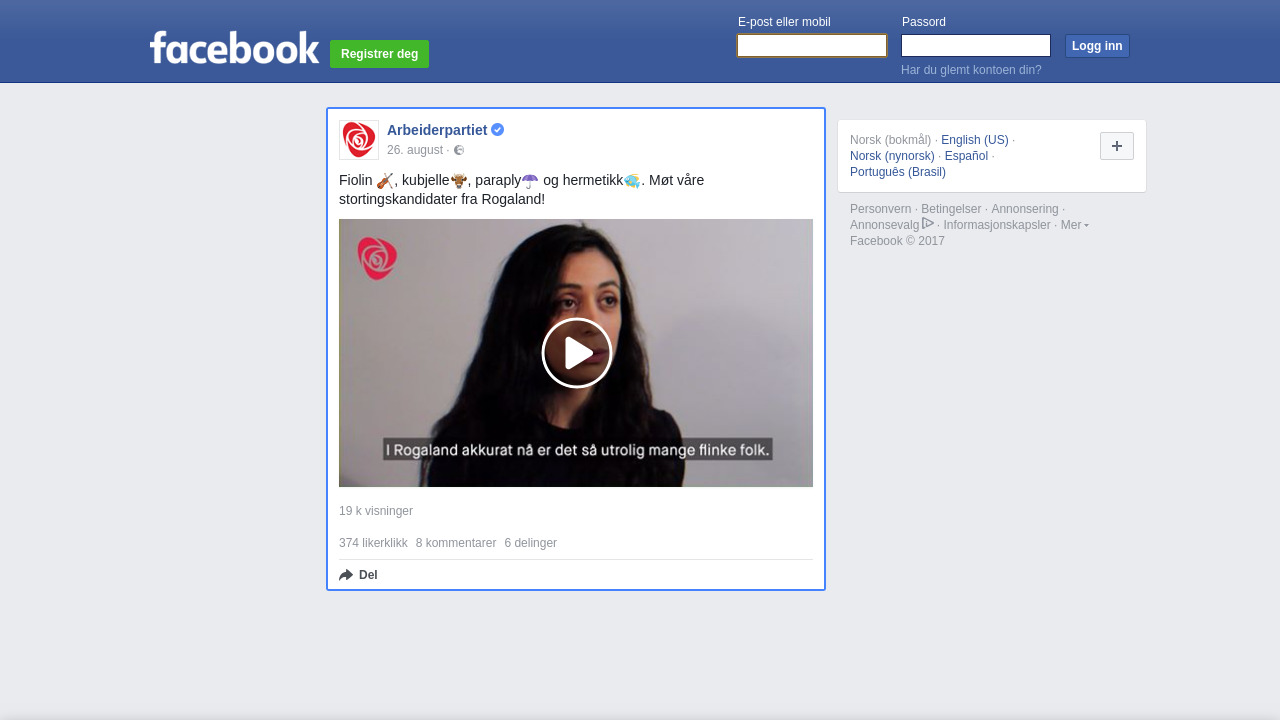The width and height of the screenshot is (1280, 720).
Task: Click the 19 k visninger text
Action: coord(376,511)
